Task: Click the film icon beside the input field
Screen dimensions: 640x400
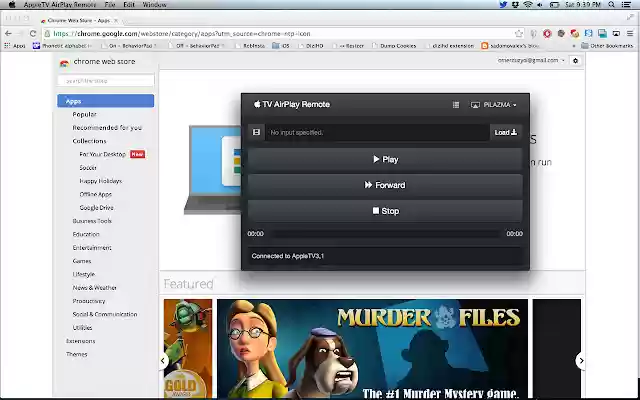Action: pyautogui.click(x=256, y=132)
